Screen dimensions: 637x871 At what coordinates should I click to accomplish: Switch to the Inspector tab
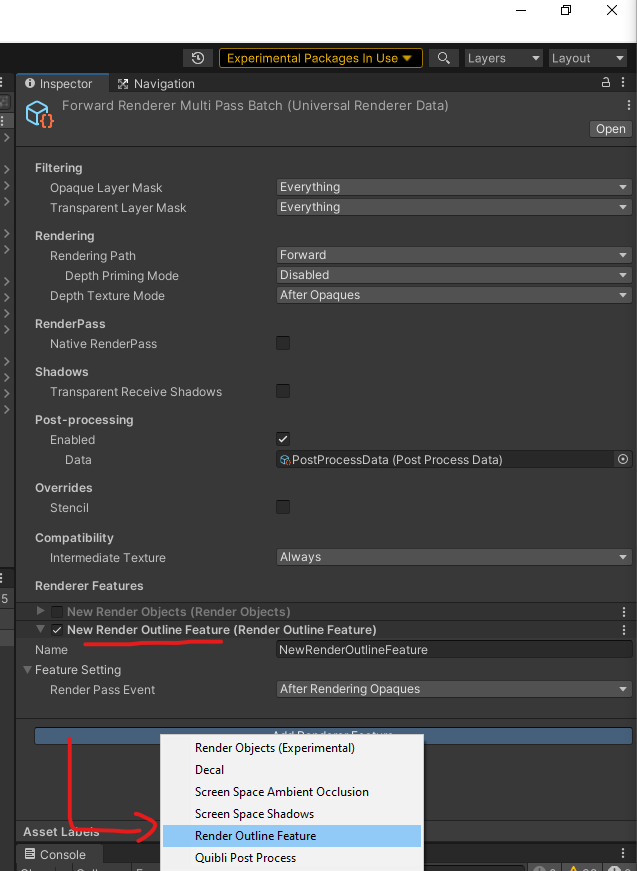[x=63, y=83]
